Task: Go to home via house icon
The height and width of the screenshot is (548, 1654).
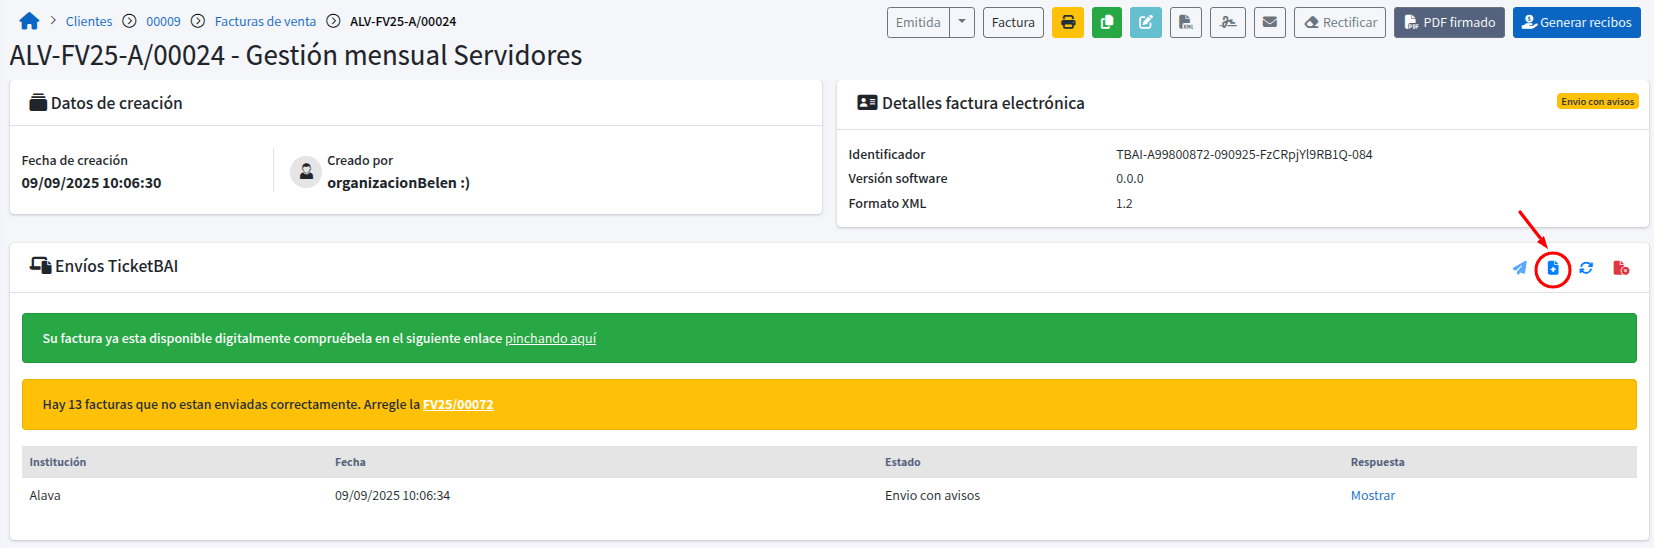Action: click(x=29, y=21)
